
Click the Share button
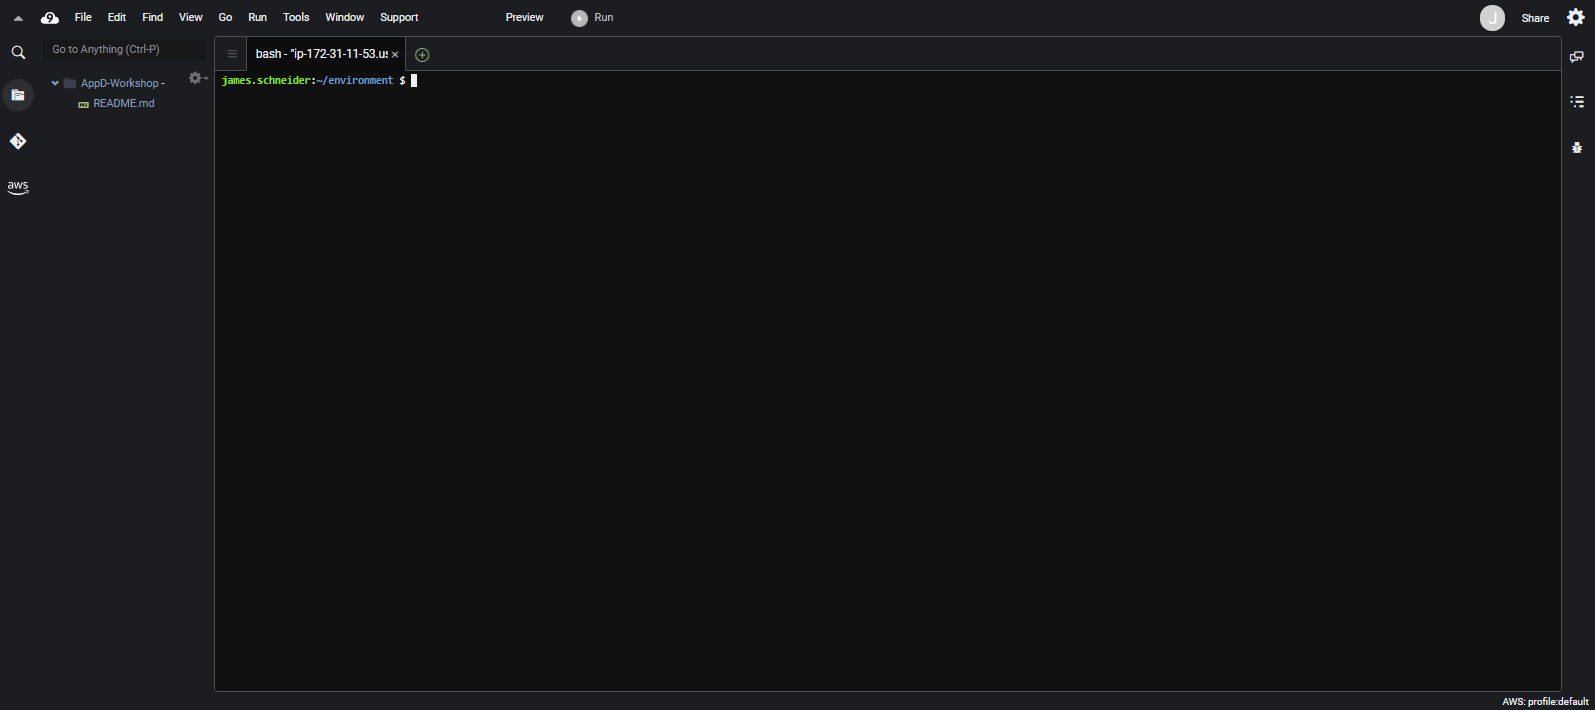(1535, 18)
